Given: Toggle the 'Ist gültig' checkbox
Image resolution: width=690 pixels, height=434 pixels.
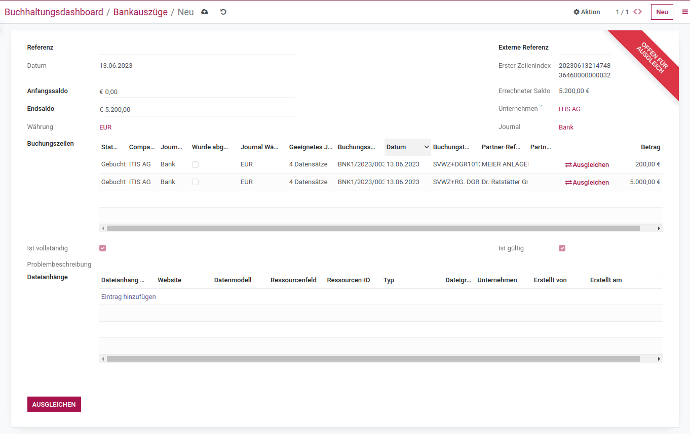Looking at the screenshot, I should (x=562, y=248).
